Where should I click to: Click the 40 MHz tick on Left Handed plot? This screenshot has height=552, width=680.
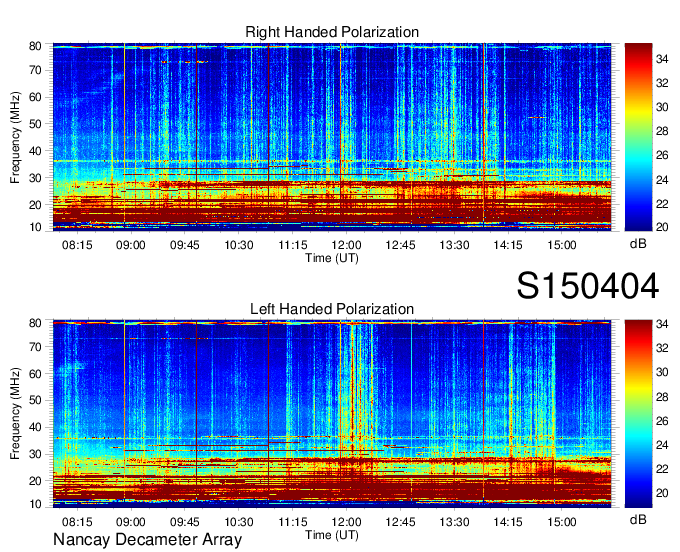pyautogui.click(x=35, y=427)
